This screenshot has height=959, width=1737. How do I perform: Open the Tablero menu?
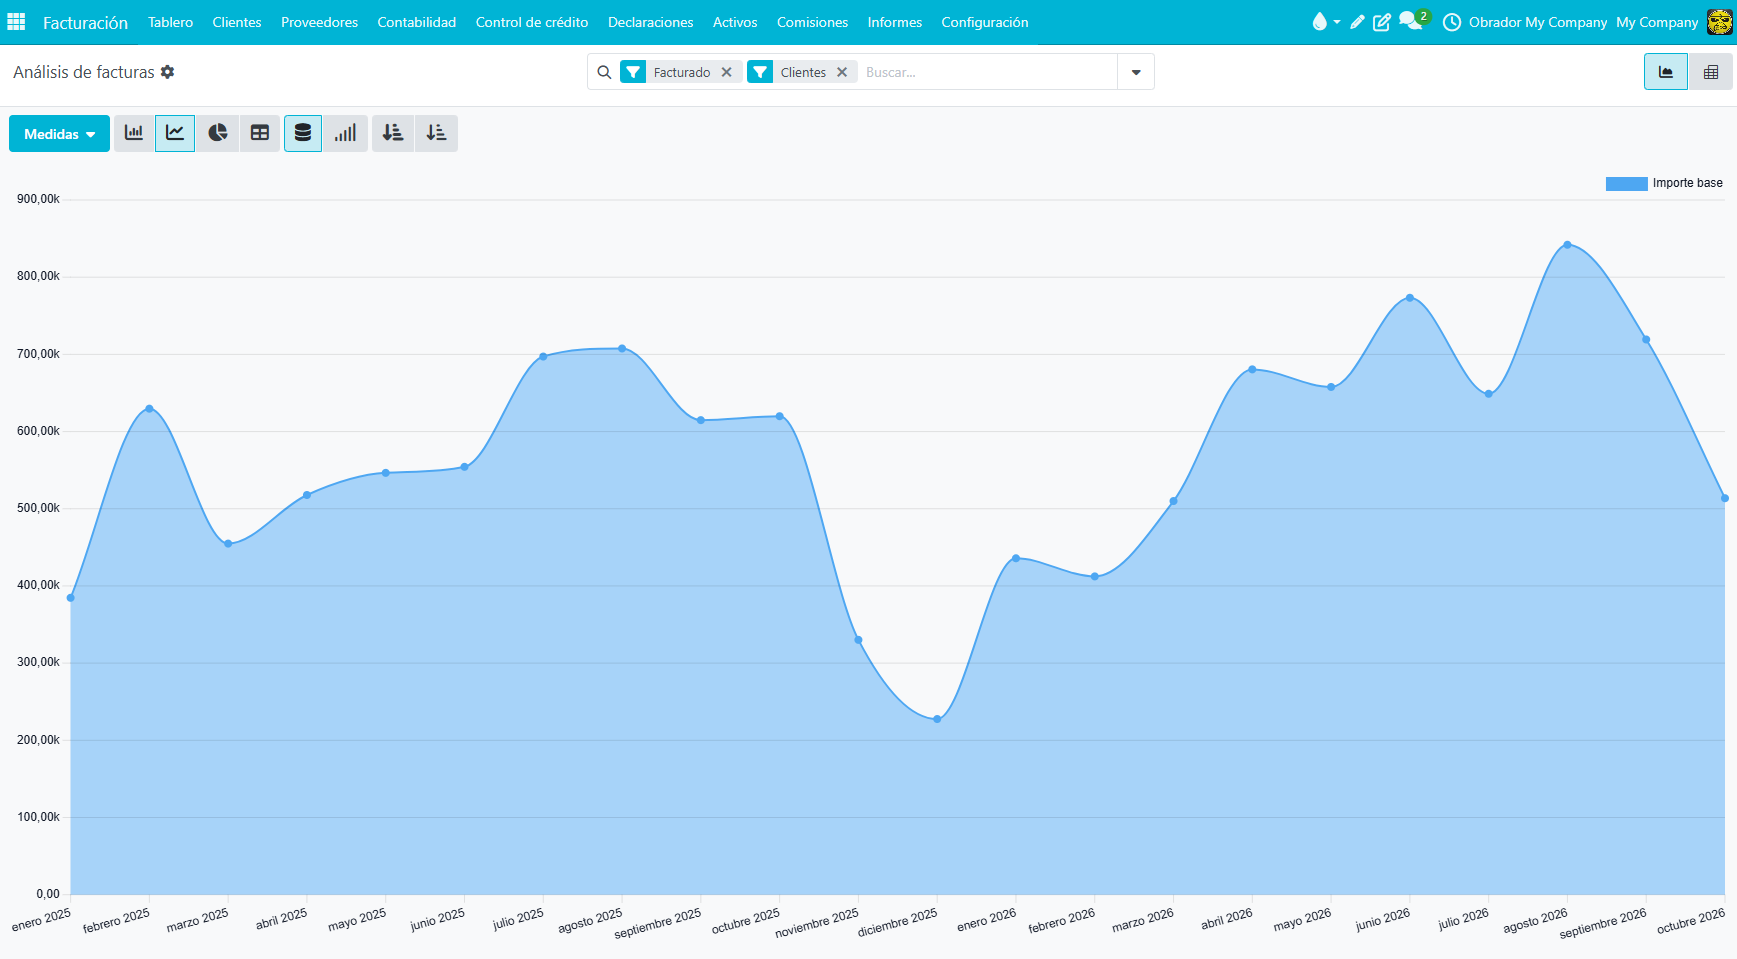171,22
